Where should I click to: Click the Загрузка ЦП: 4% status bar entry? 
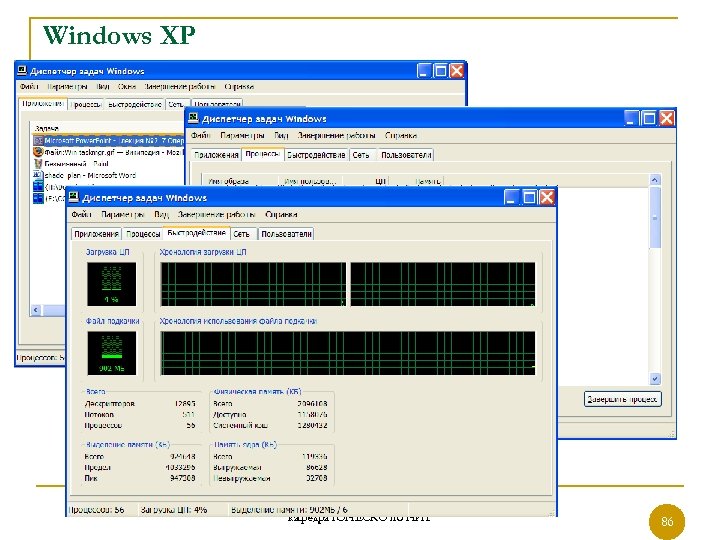174,509
